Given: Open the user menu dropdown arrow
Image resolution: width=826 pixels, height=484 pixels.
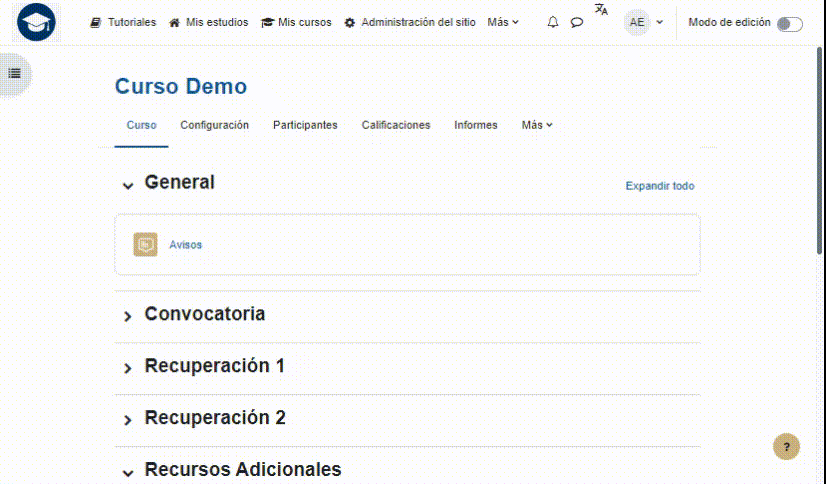Looking at the screenshot, I should click(660, 22).
